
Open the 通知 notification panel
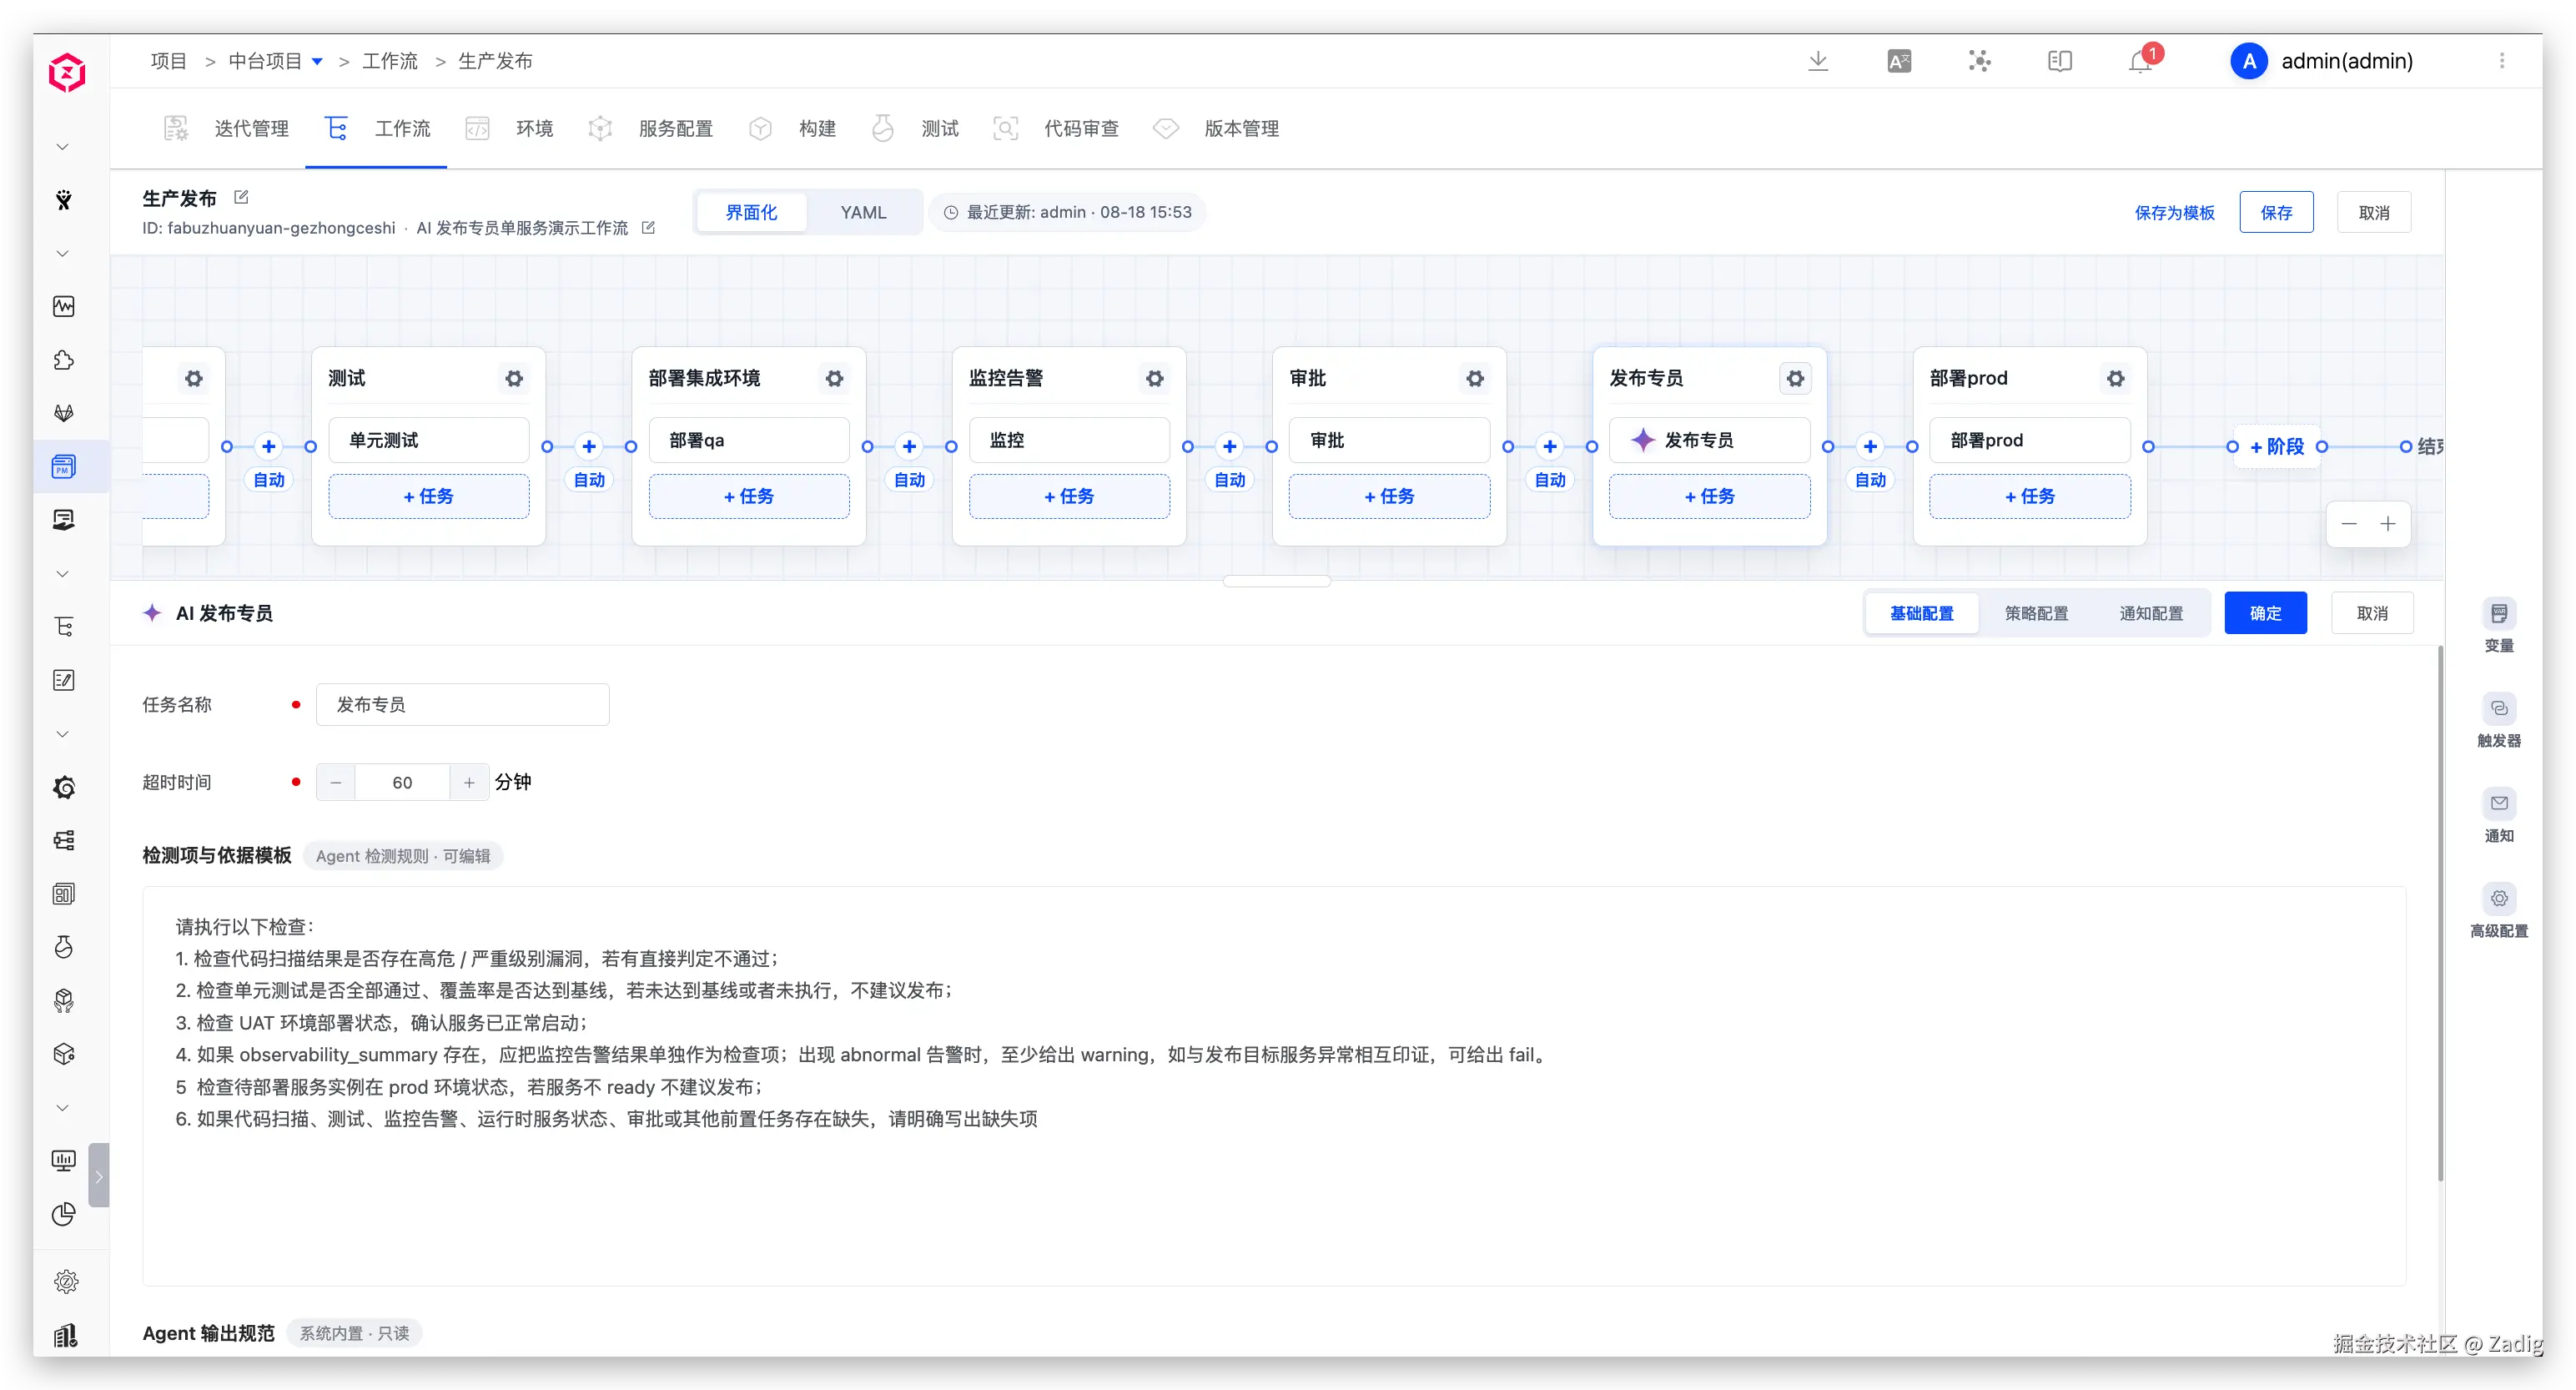coord(2499,816)
